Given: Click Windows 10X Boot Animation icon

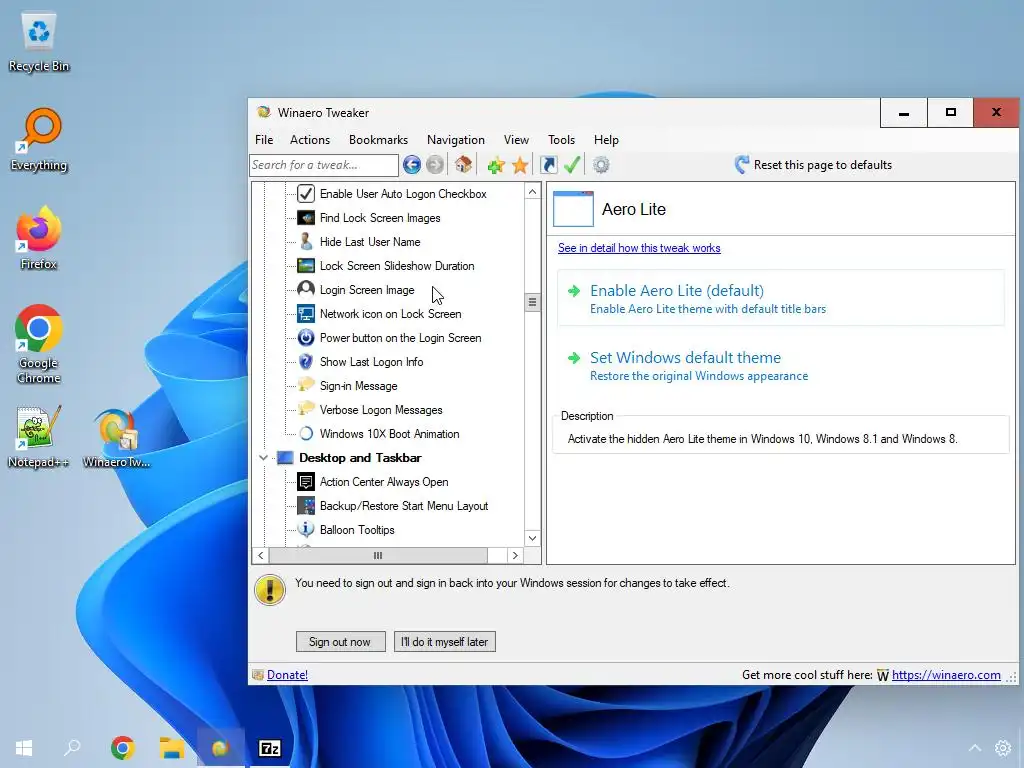Looking at the screenshot, I should [306, 434].
